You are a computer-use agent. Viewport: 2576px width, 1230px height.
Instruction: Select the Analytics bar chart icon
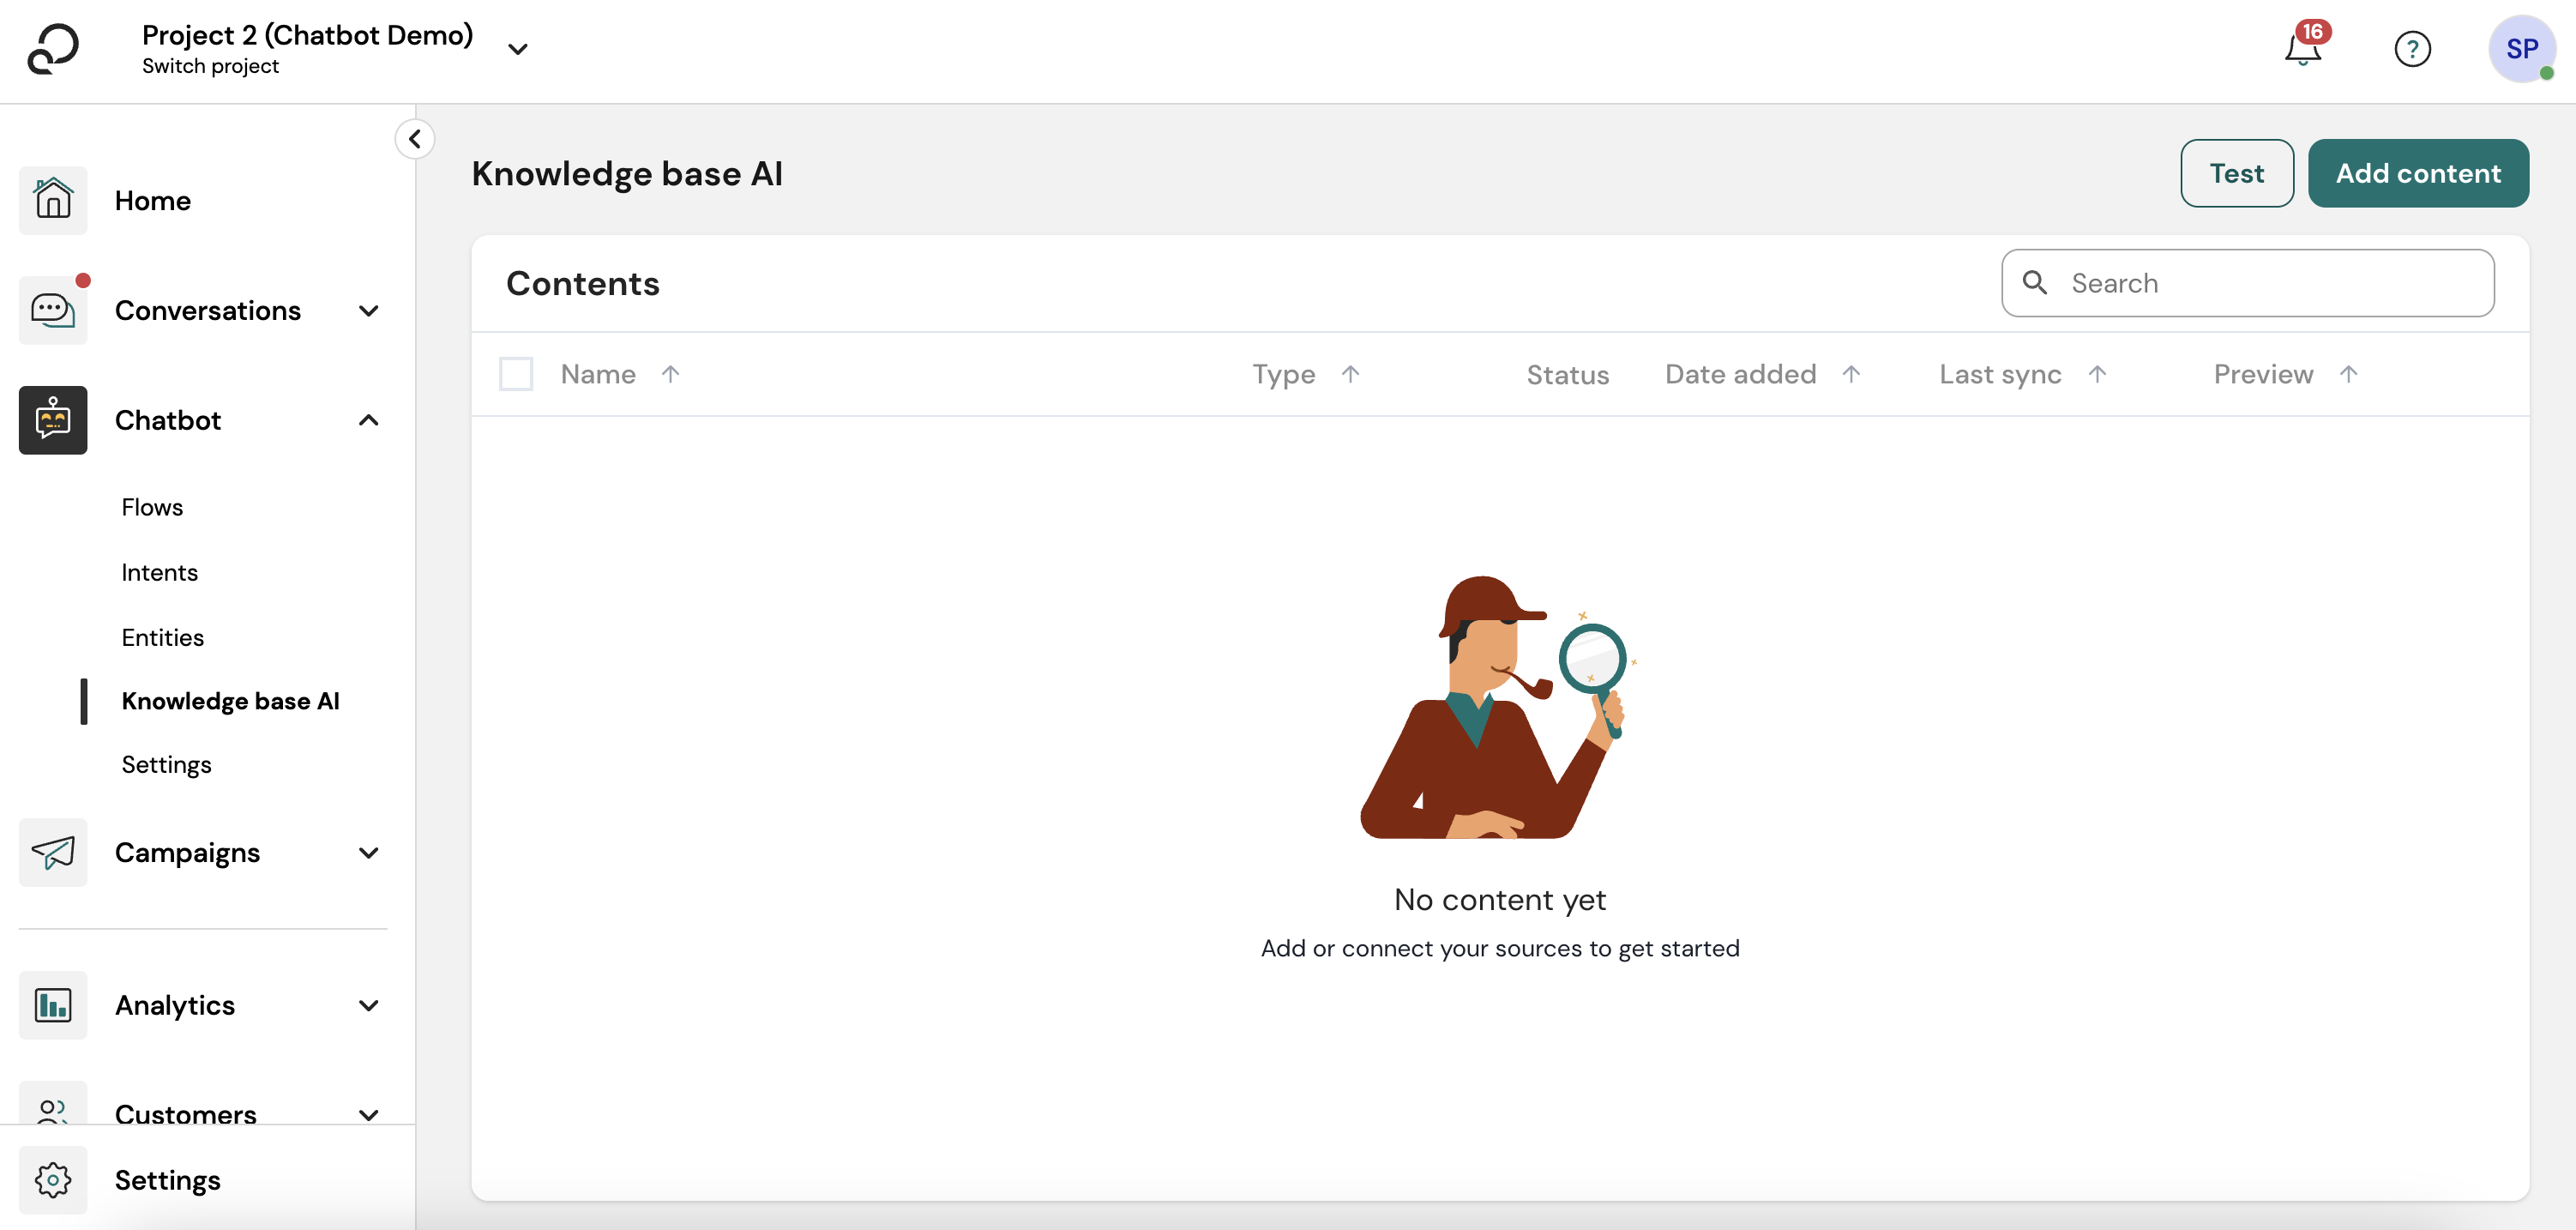pyautogui.click(x=53, y=1005)
